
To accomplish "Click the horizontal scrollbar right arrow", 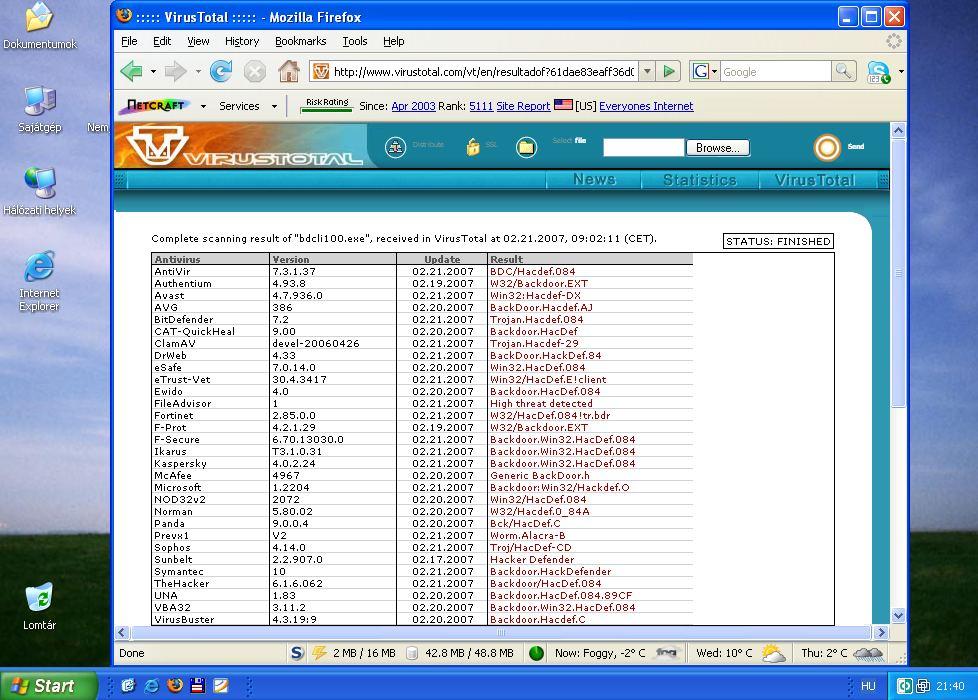I will (x=881, y=632).
